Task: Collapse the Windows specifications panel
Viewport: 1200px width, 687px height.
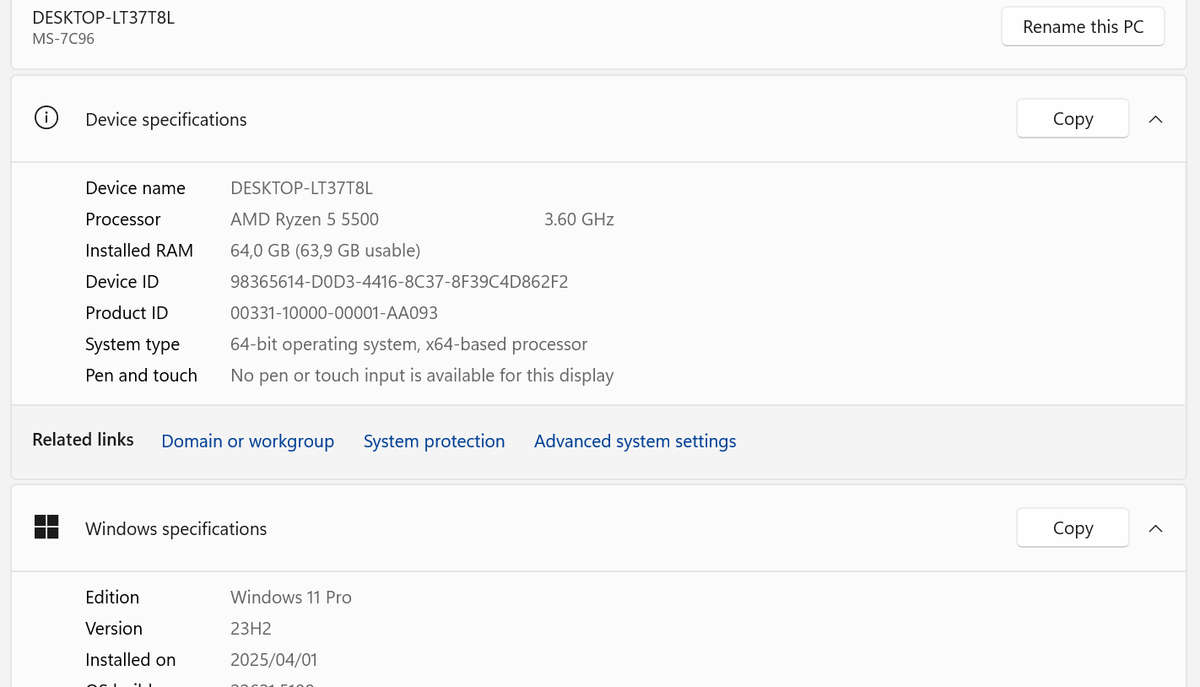Action: pos(1155,528)
